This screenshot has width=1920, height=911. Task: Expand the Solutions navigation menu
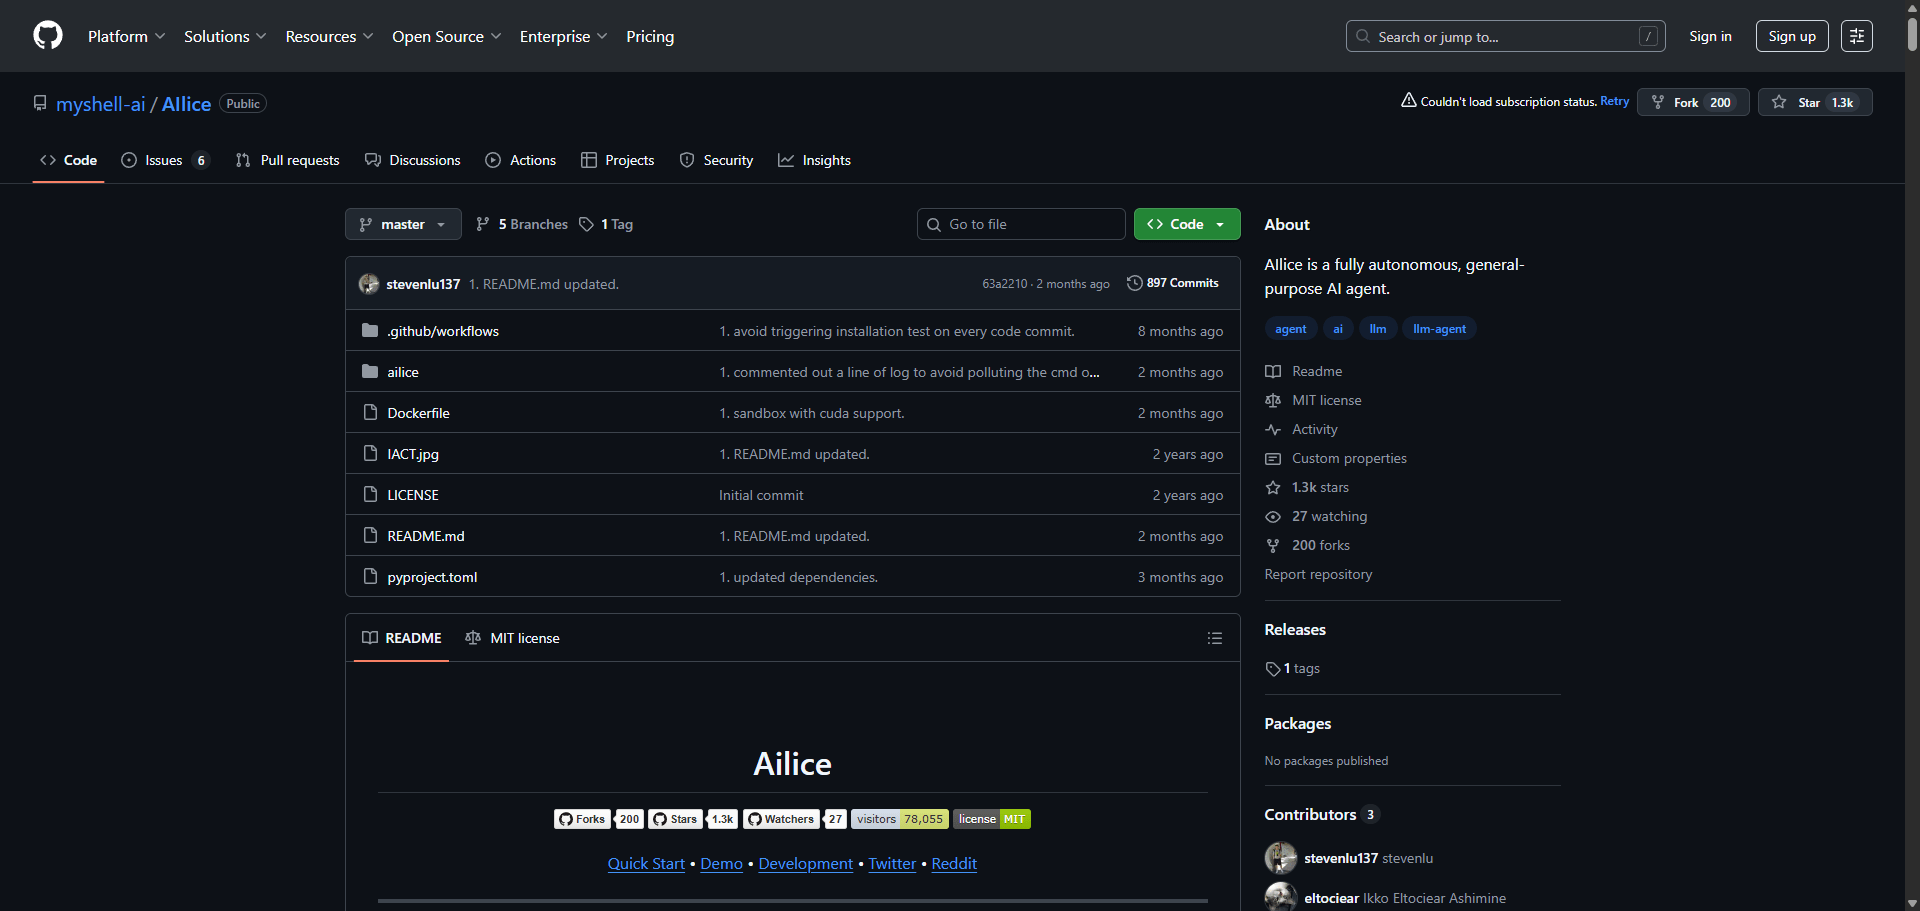tap(225, 36)
